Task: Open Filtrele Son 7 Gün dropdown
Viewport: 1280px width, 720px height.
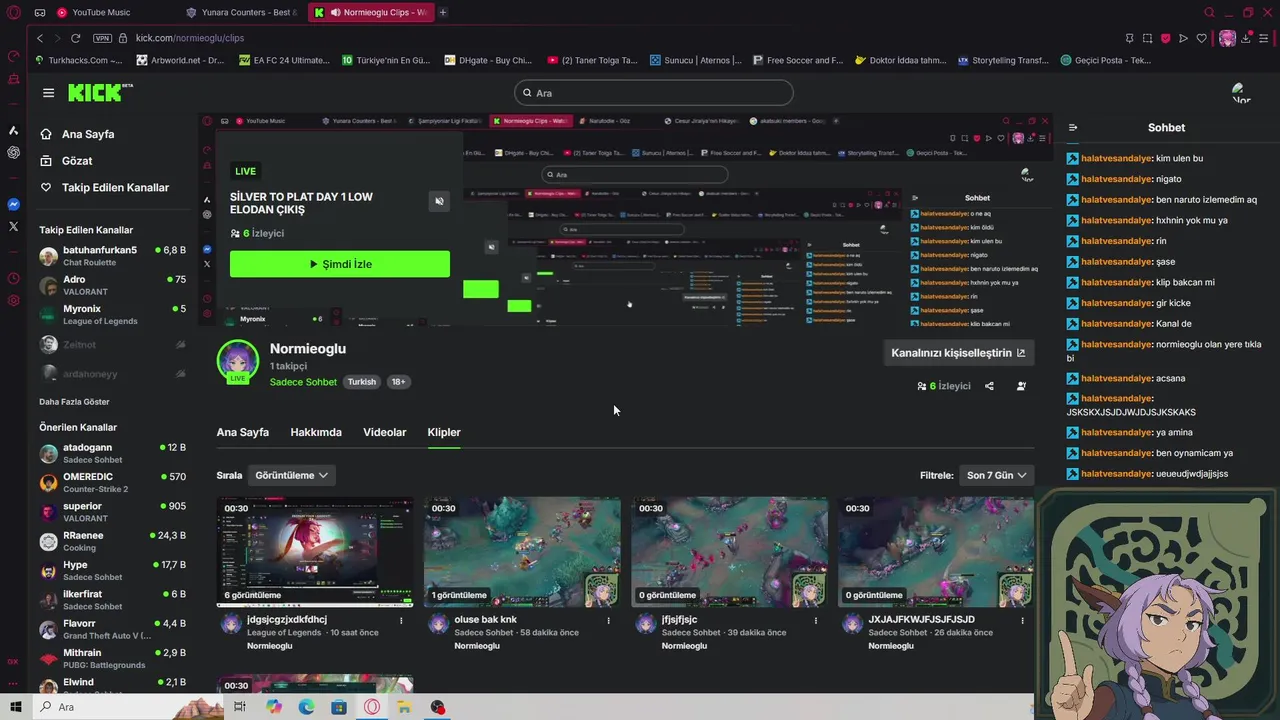Action: click(x=996, y=475)
